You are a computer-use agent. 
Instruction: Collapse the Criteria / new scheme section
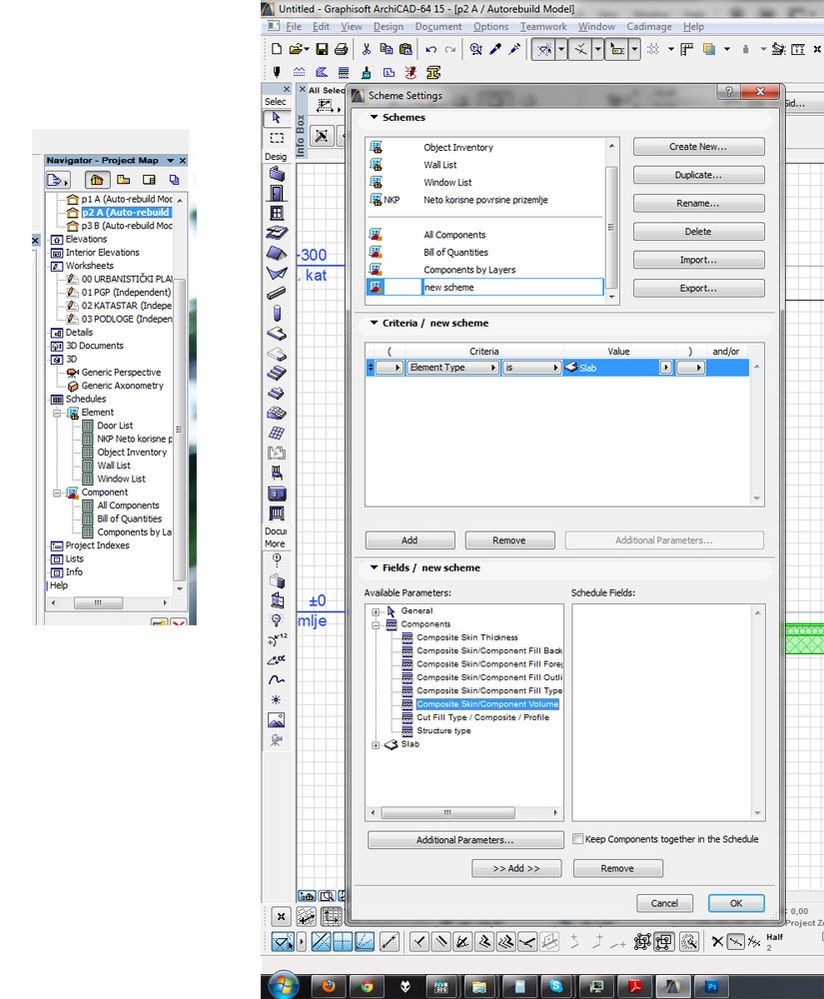click(374, 323)
